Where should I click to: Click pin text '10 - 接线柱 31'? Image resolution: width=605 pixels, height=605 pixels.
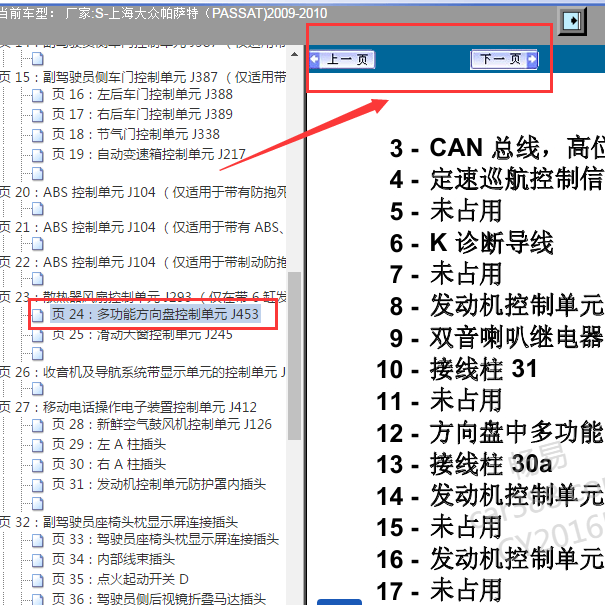click(457, 369)
